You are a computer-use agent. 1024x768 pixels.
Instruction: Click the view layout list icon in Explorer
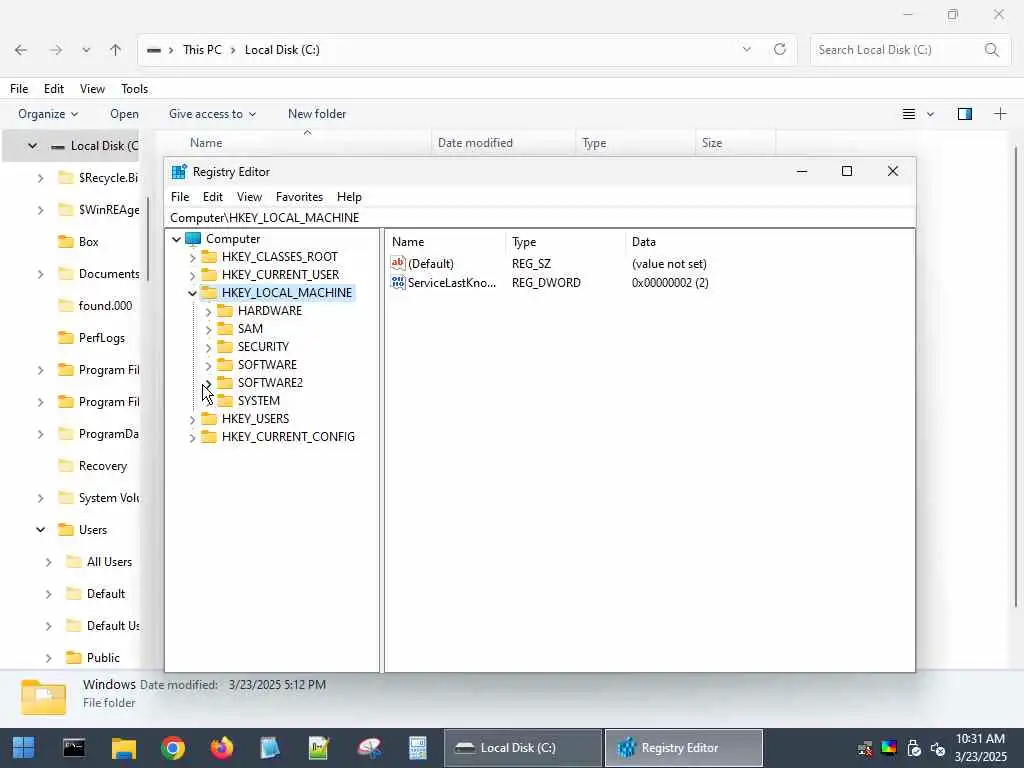pyautogui.click(x=908, y=114)
